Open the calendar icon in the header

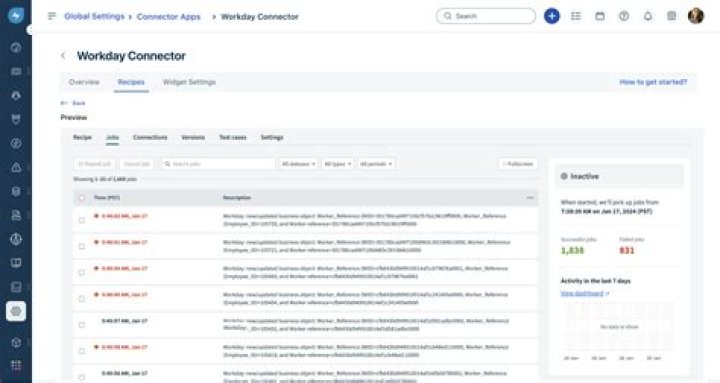pyautogui.click(x=600, y=16)
